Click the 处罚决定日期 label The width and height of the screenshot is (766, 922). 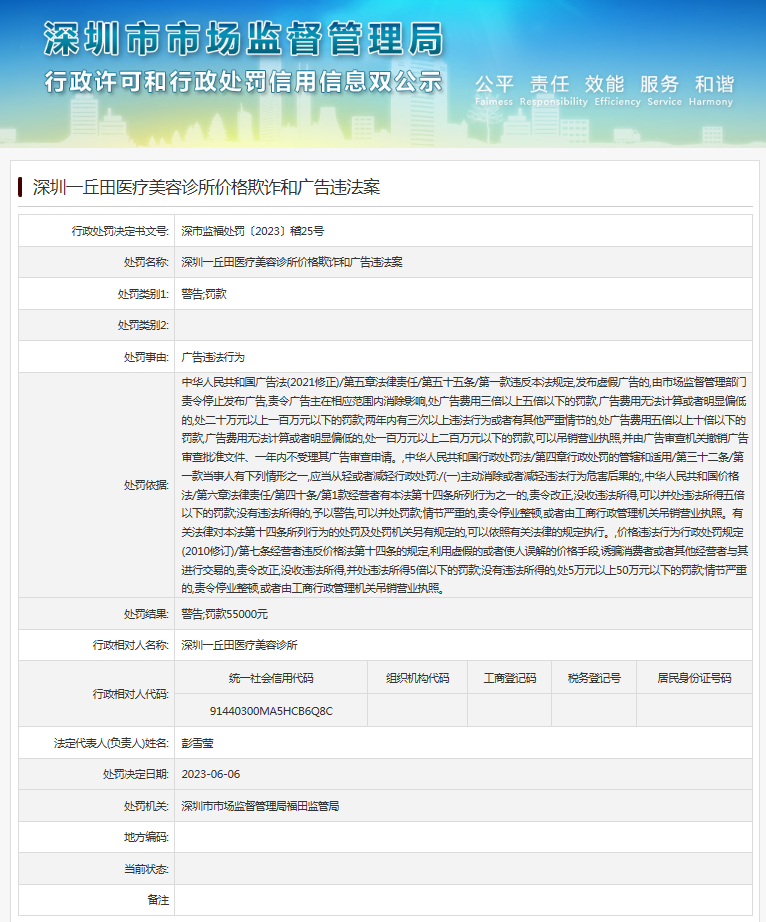point(136,774)
